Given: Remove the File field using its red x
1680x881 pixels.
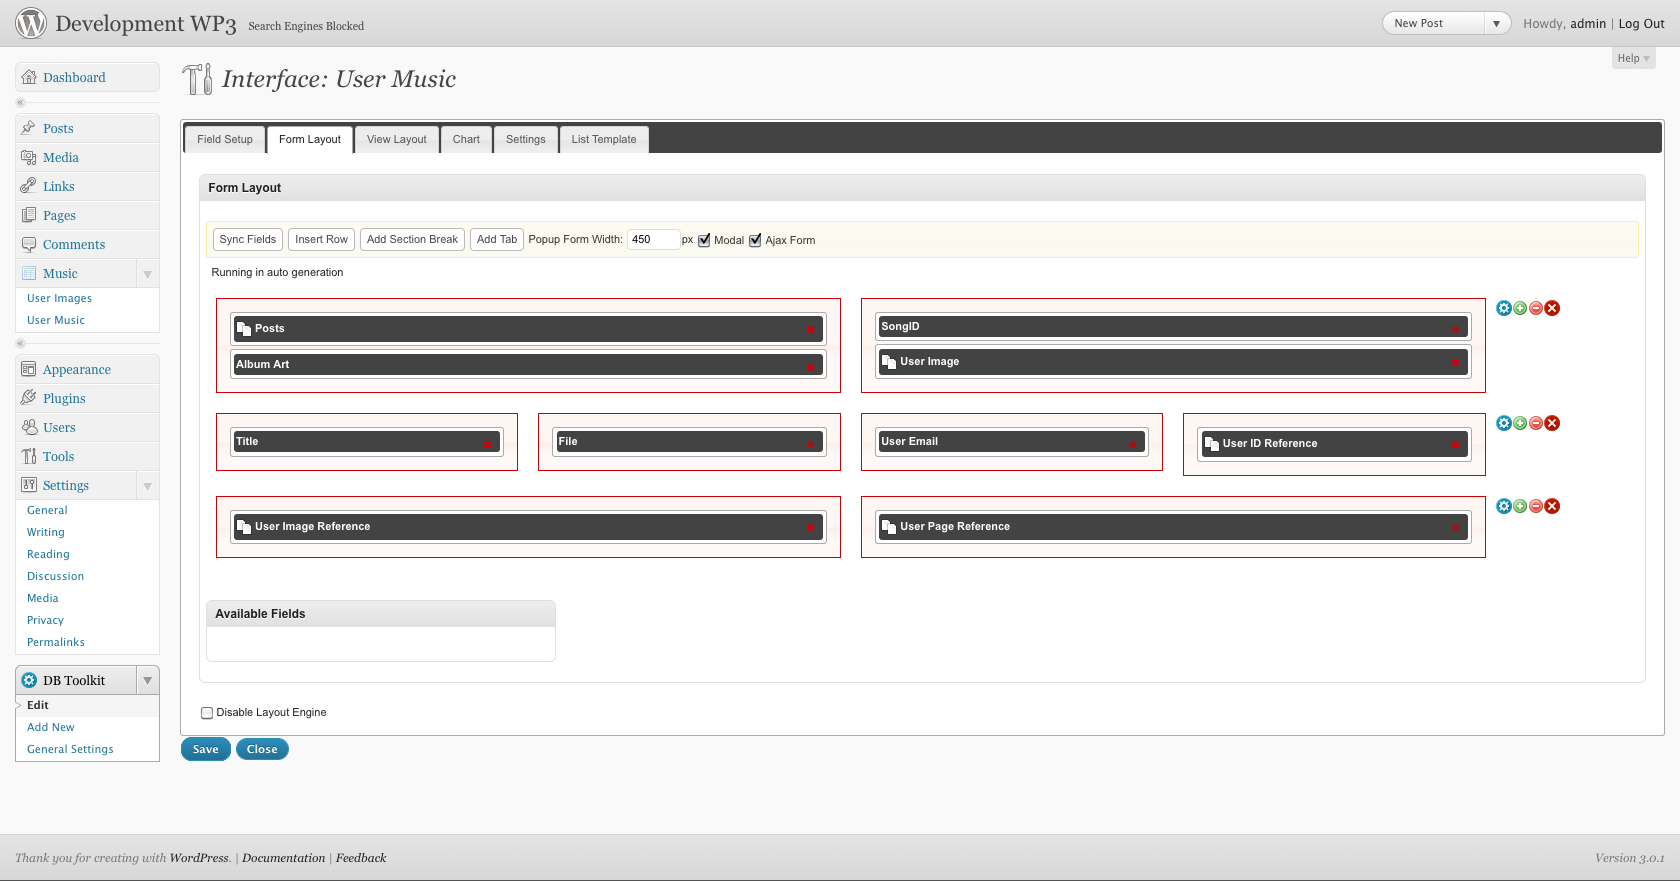Looking at the screenshot, I should 810,444.
